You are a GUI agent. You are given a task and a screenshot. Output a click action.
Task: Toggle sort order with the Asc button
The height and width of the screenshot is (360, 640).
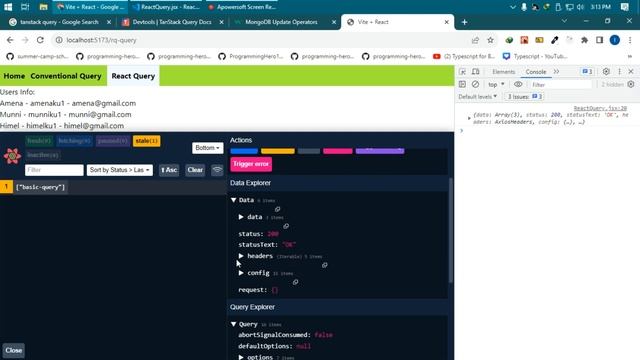tap(169, 170)
